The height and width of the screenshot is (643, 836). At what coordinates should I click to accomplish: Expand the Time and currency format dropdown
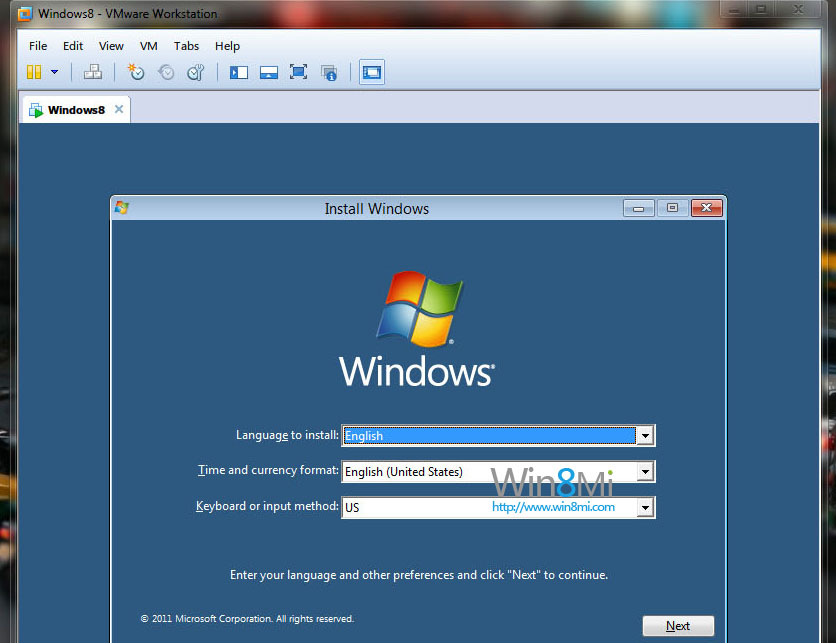pos(645,471)
